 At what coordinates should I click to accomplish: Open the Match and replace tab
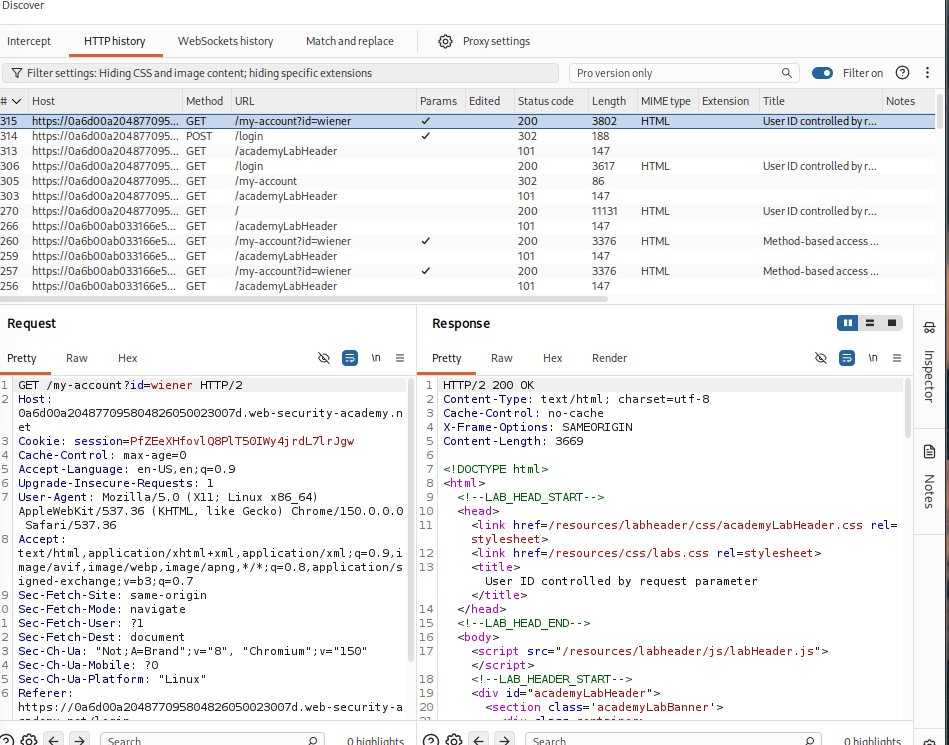[x=350, y=41]
